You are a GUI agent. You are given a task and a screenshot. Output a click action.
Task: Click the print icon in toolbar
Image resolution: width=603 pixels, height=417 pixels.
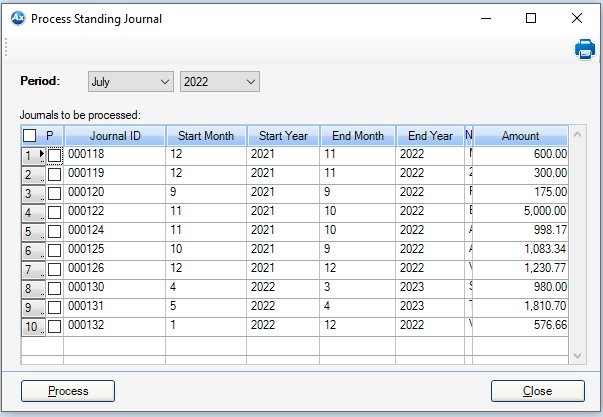coord(585,49)
